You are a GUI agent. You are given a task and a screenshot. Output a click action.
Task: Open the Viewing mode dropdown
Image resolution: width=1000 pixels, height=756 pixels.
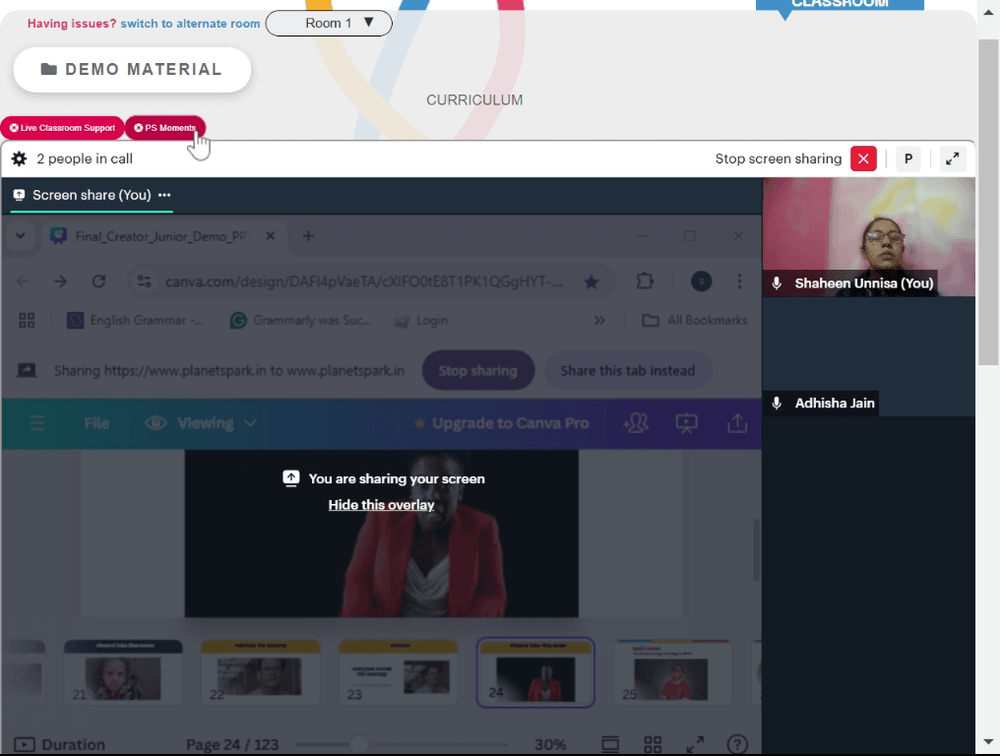[201, 423]
